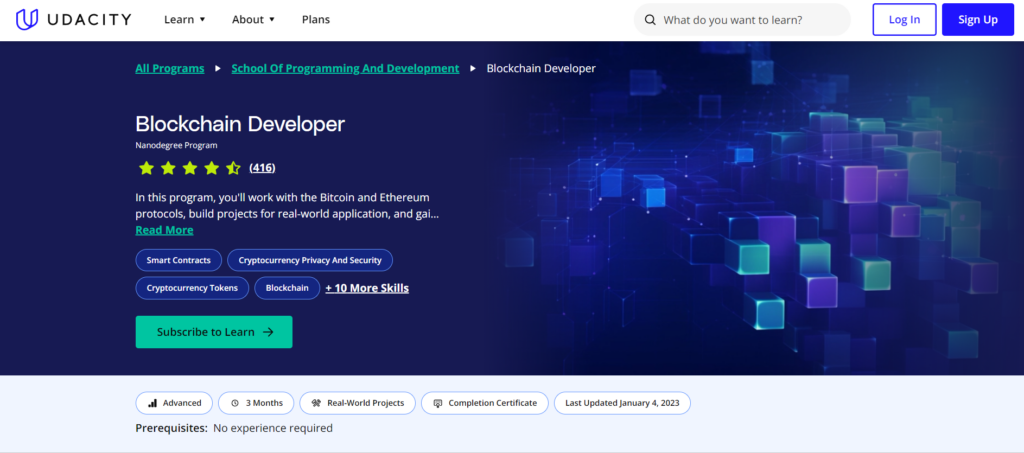Image resolution: width=1024 pixels, height=453 pixels.
Task: Click the certificate icon beside Completion Certificate
Action: (x=438, y=403)
